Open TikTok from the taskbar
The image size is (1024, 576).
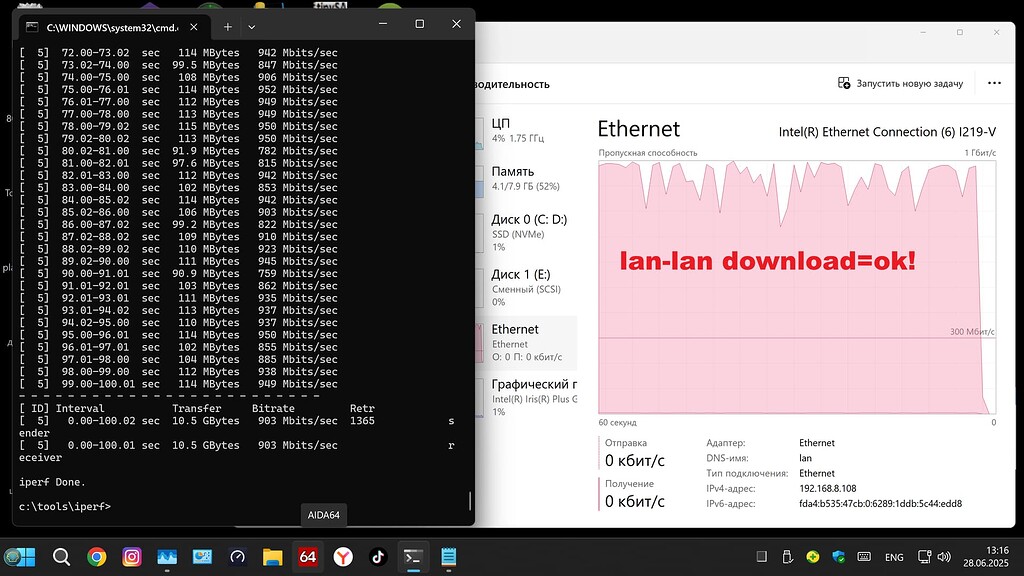[378, 556]
